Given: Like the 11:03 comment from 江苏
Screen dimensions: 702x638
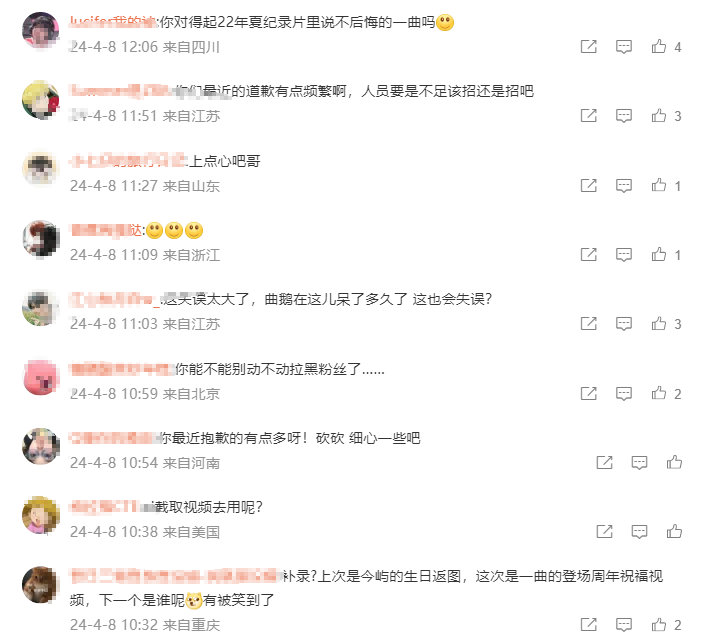Looking at the screenshot, I should [x=659, y=323].
